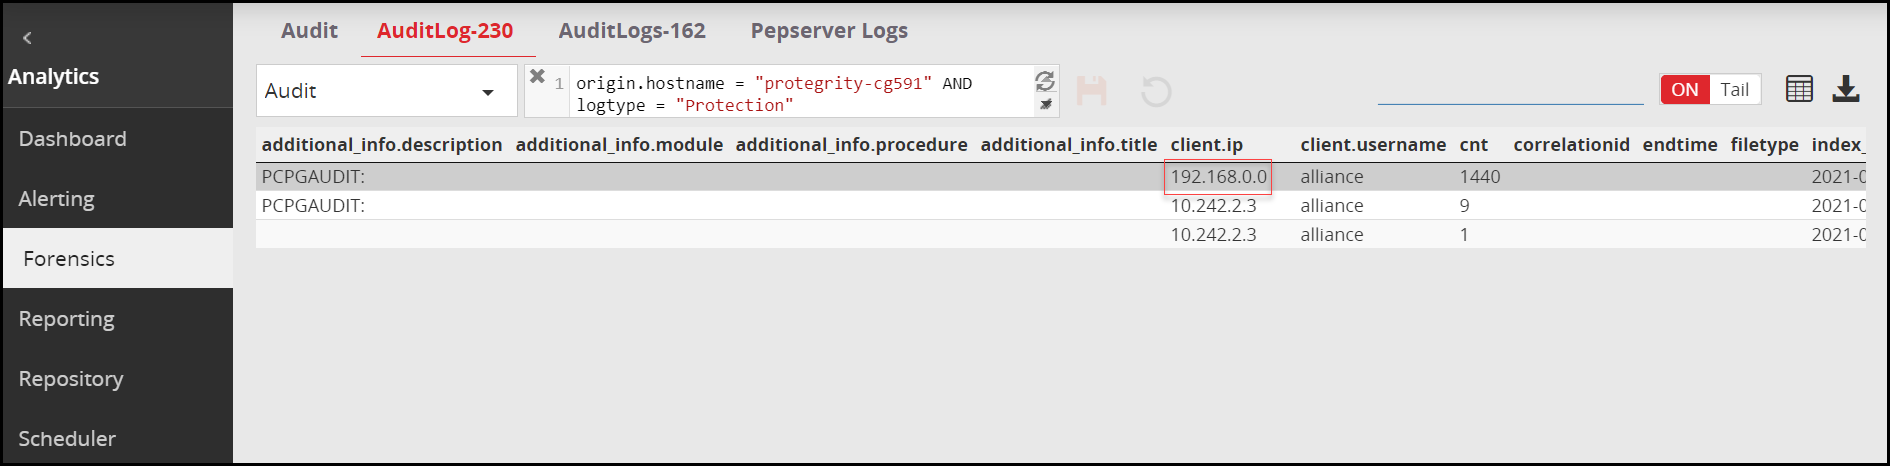Open Alerting in the sidebar

(x=57, y=199)
